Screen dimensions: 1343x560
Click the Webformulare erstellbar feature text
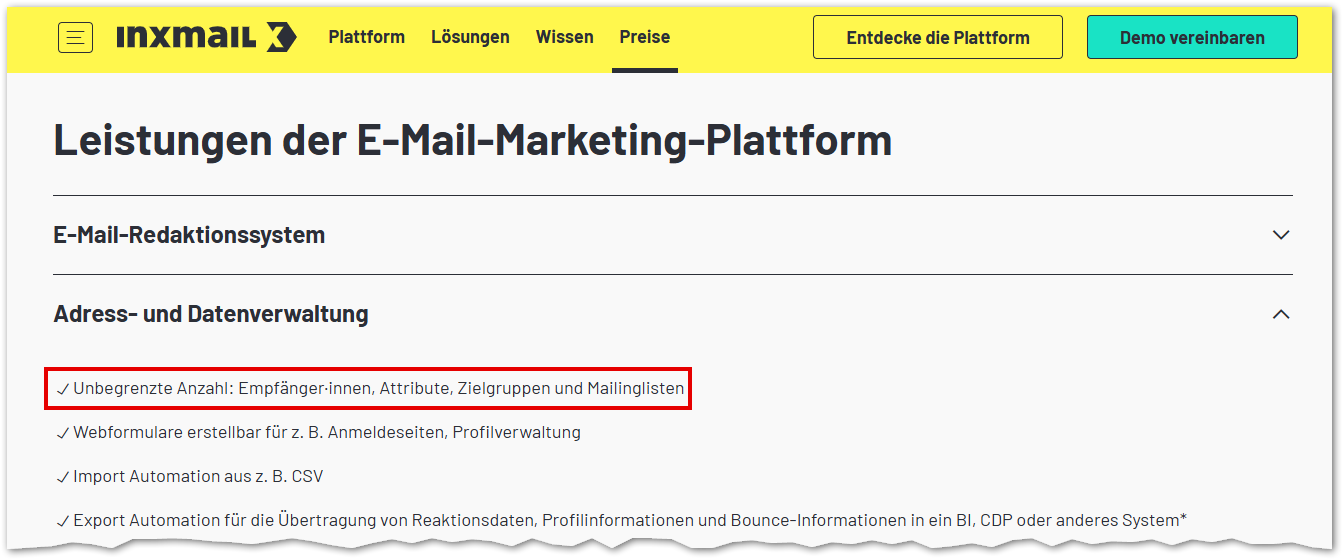326,433
